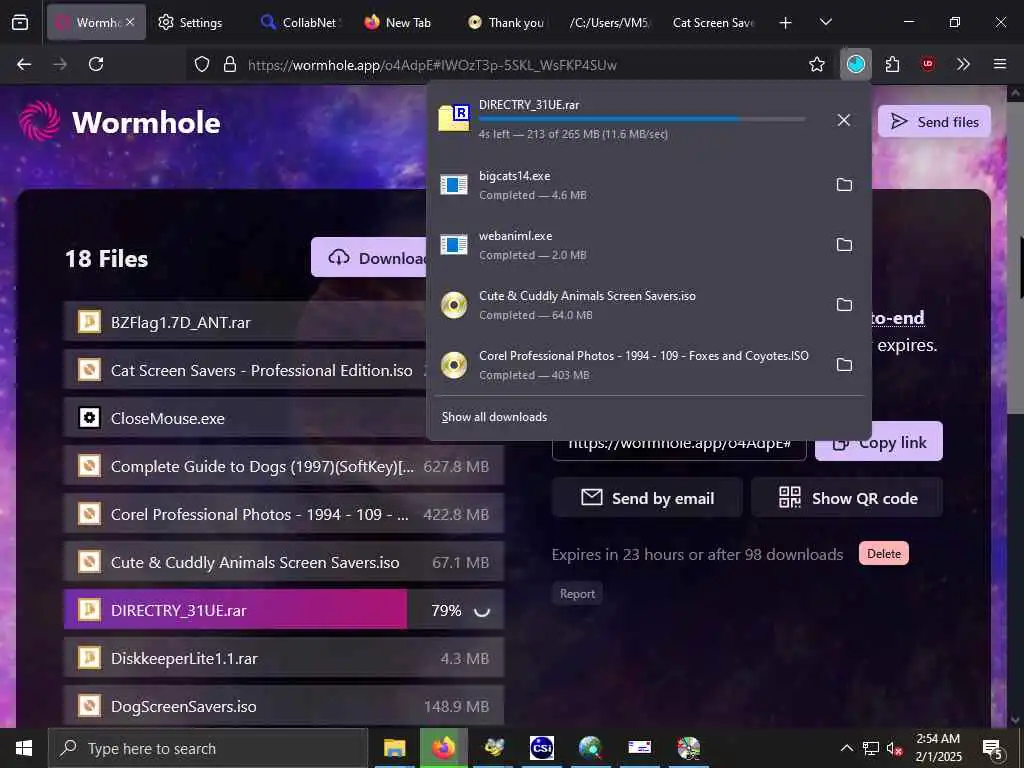Screen dimensions: 1024x768
Task: Click Copy link button
Action: point(879,442)
